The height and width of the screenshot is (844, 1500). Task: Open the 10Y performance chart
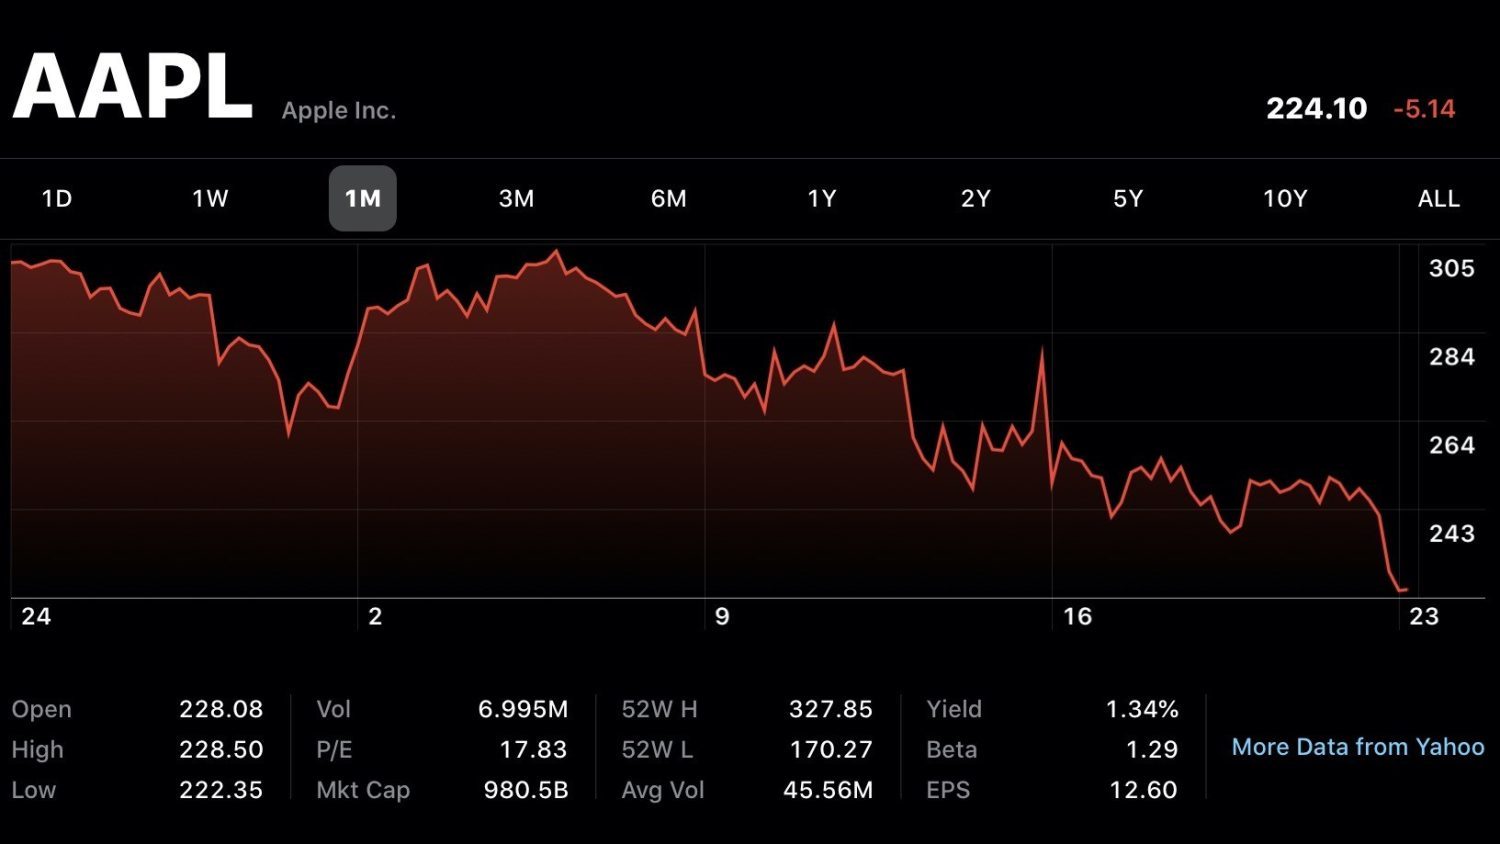(1283, 198)
